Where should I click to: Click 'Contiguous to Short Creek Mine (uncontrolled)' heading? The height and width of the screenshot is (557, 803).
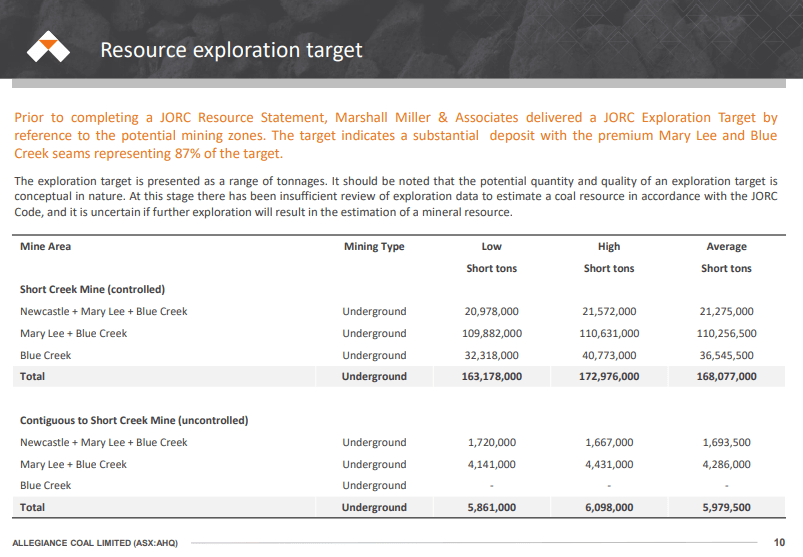(x=134, y=420)
